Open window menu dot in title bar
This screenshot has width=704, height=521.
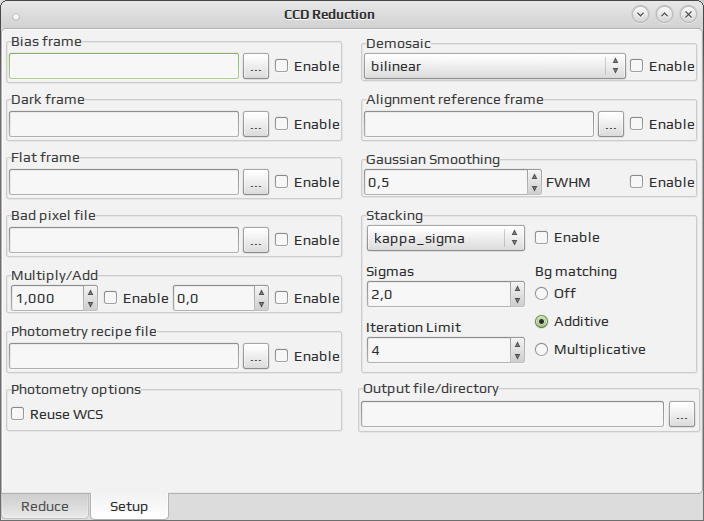[x=16, y=17]
